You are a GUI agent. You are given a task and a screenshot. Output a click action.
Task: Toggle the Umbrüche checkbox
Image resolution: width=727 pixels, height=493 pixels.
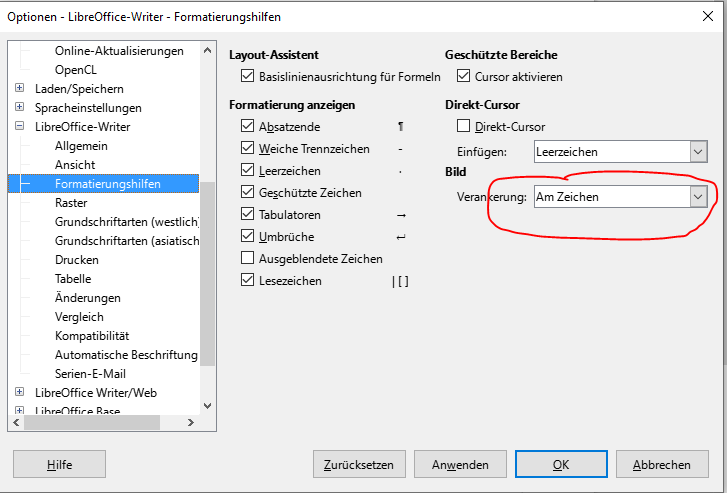pyautogui.click(x=248, y=237)
